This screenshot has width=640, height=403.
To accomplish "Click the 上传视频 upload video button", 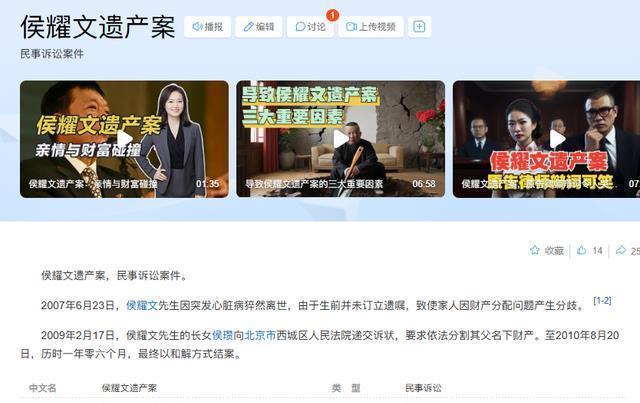I will [x=371, y=27].
